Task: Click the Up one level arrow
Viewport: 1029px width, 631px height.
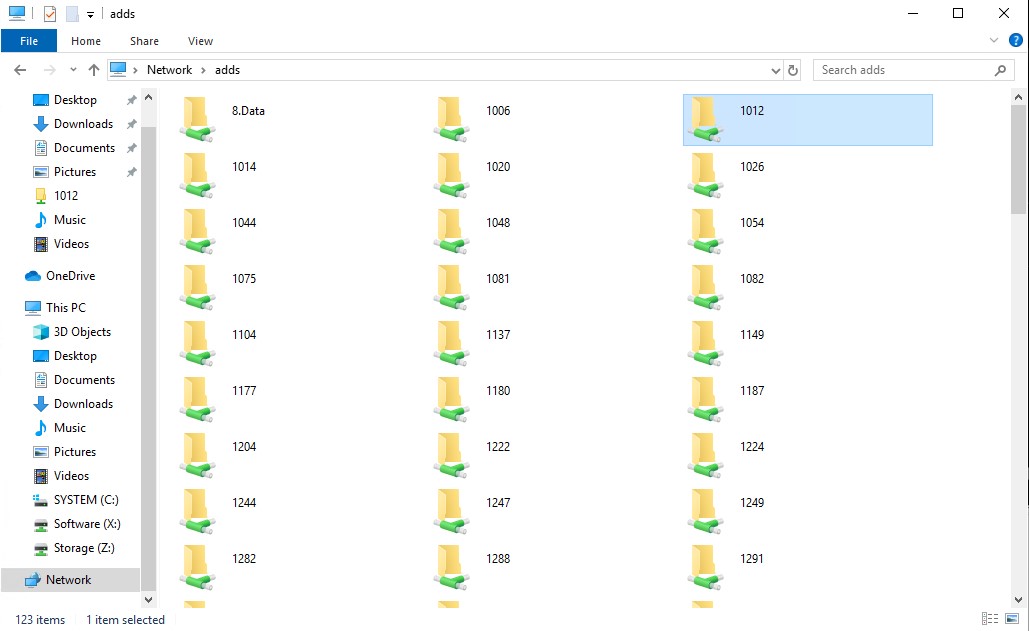Action: coord(94,70)
